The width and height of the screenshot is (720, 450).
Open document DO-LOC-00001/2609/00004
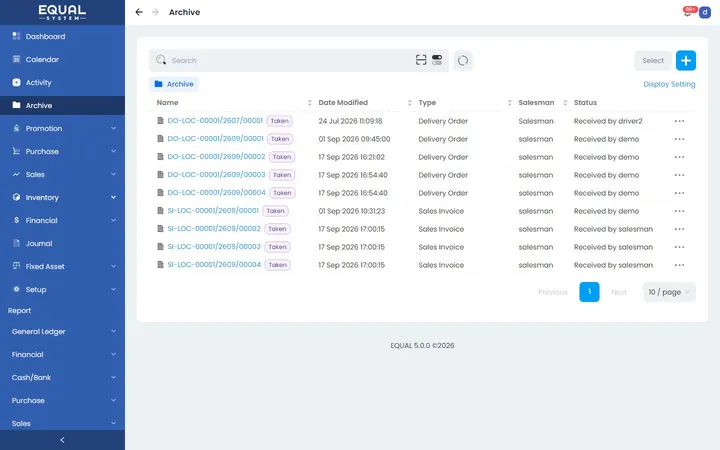click(216, 192)
